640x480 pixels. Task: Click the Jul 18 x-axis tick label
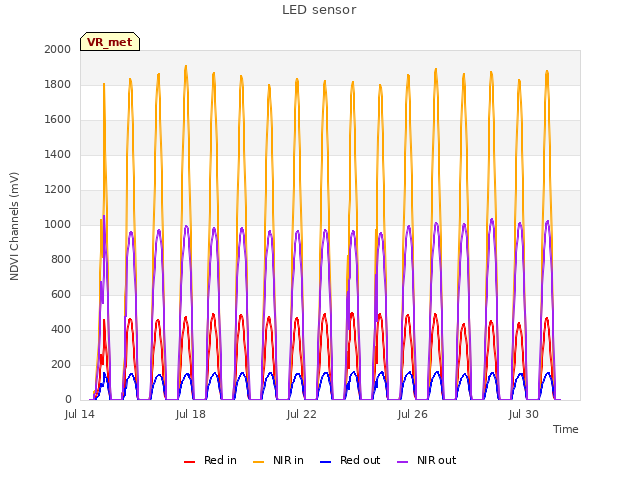click(191, 414)
